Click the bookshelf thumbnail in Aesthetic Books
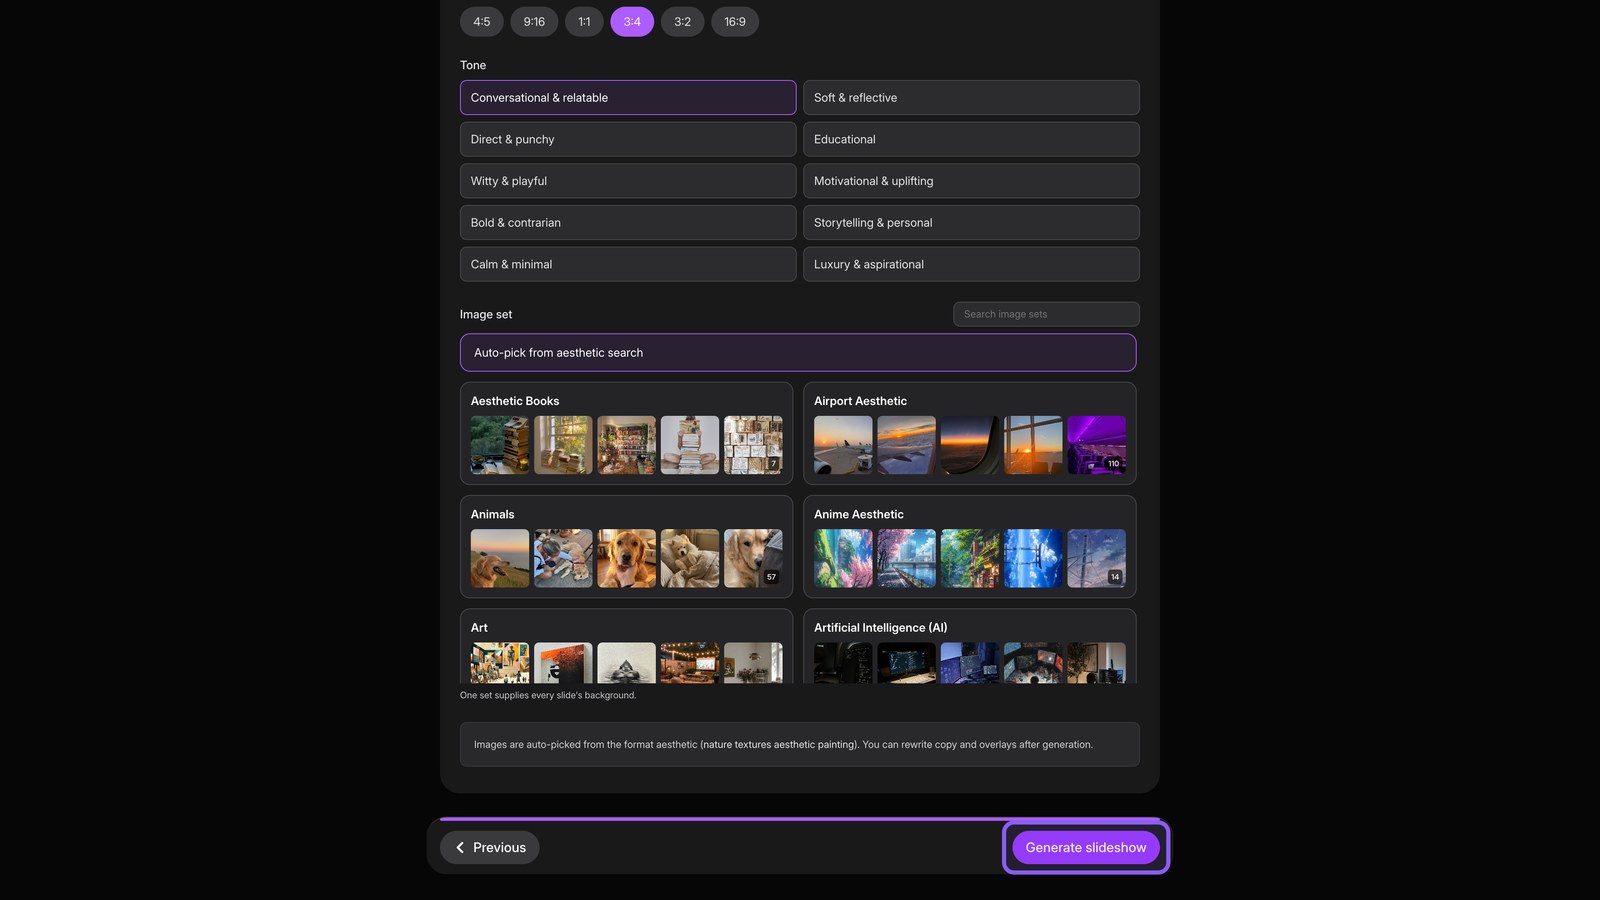This screenshot has width=1600, height=900. click(626, 445)
